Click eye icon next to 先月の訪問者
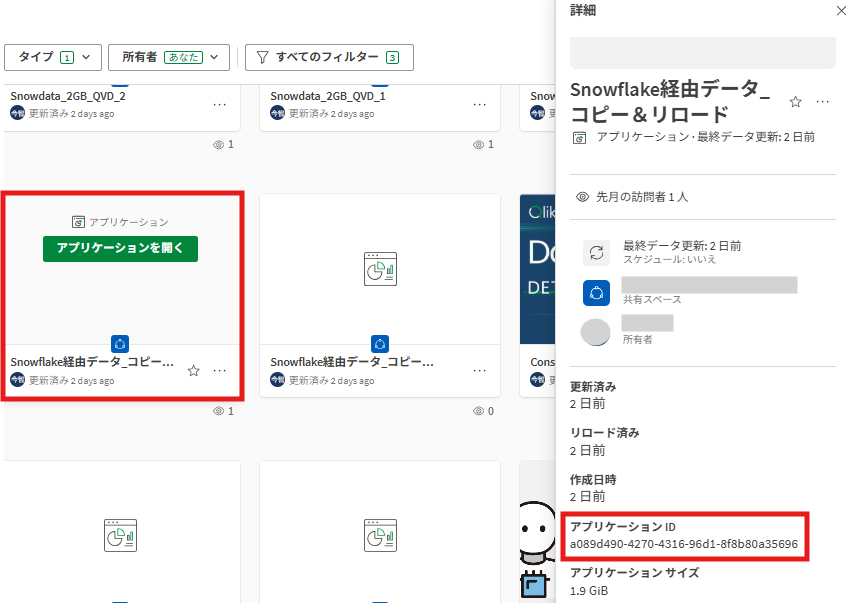The width and height of the screenshot is (846, 603). click(583, 197)
